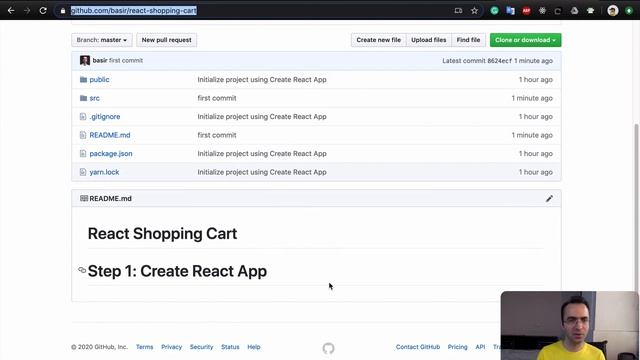Click Create new file button
Screen dimensions: 640x360
pos(378,40)
